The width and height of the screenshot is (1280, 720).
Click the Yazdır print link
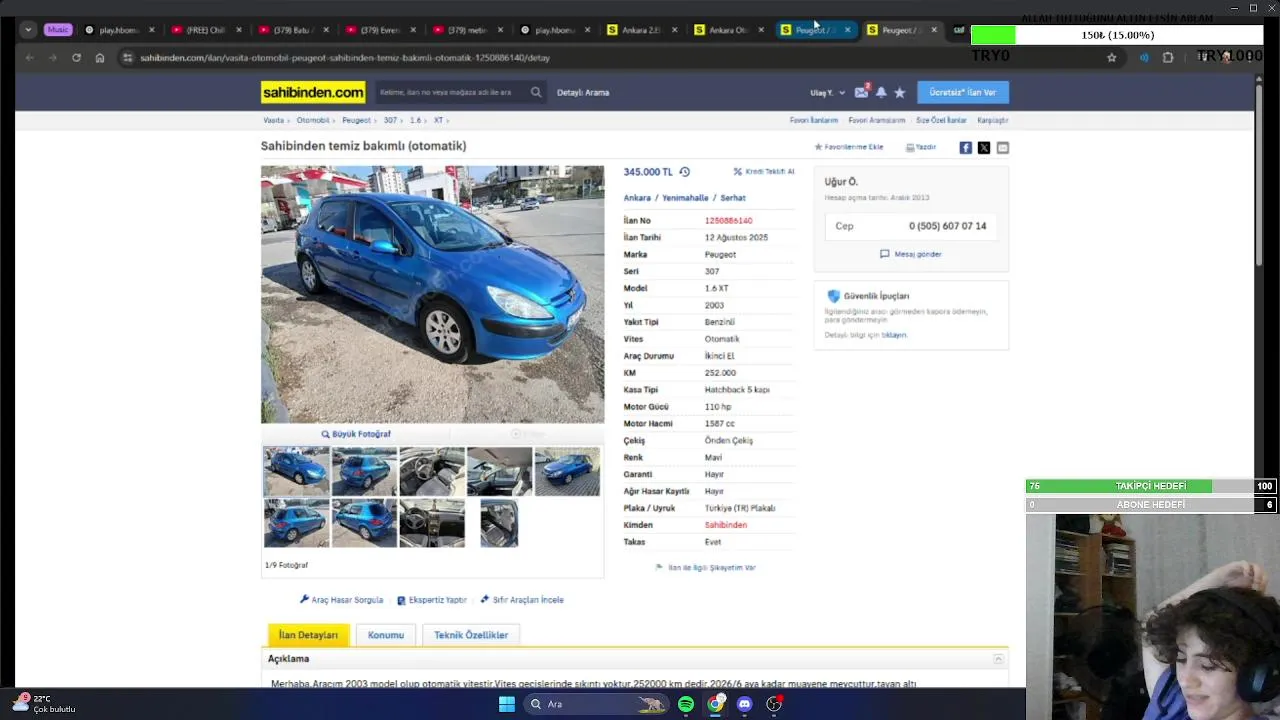pos(921,147)
